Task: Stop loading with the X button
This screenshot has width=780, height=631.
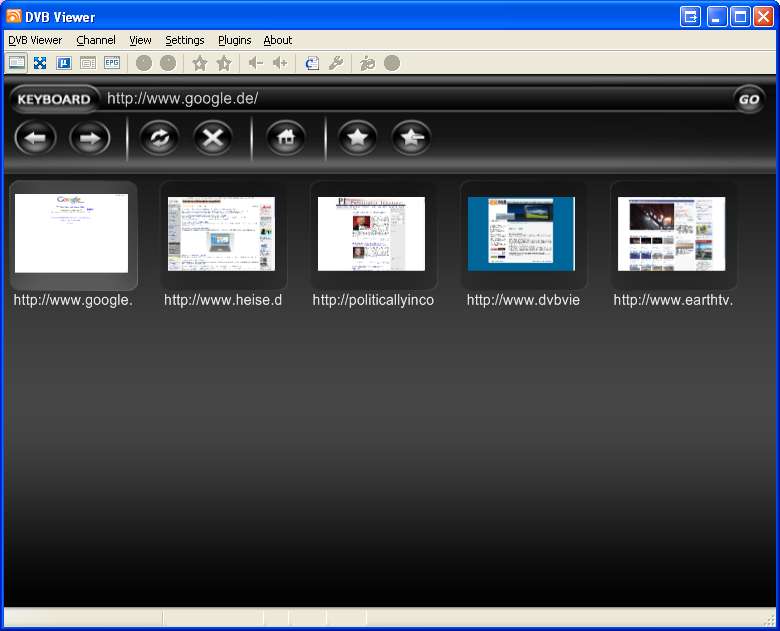Action: click(212, 138)
